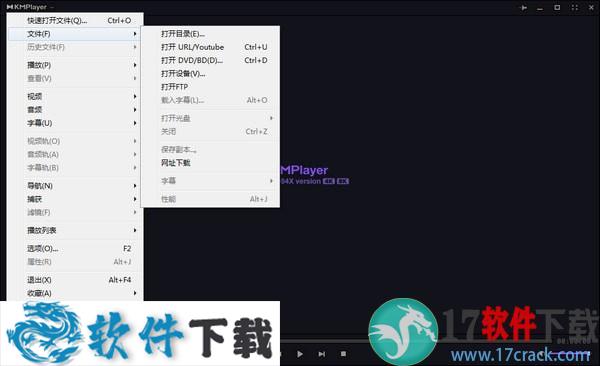Stop playback with the square stop button
This screenshot has height=366, width=600.
(x=343, y=354)
